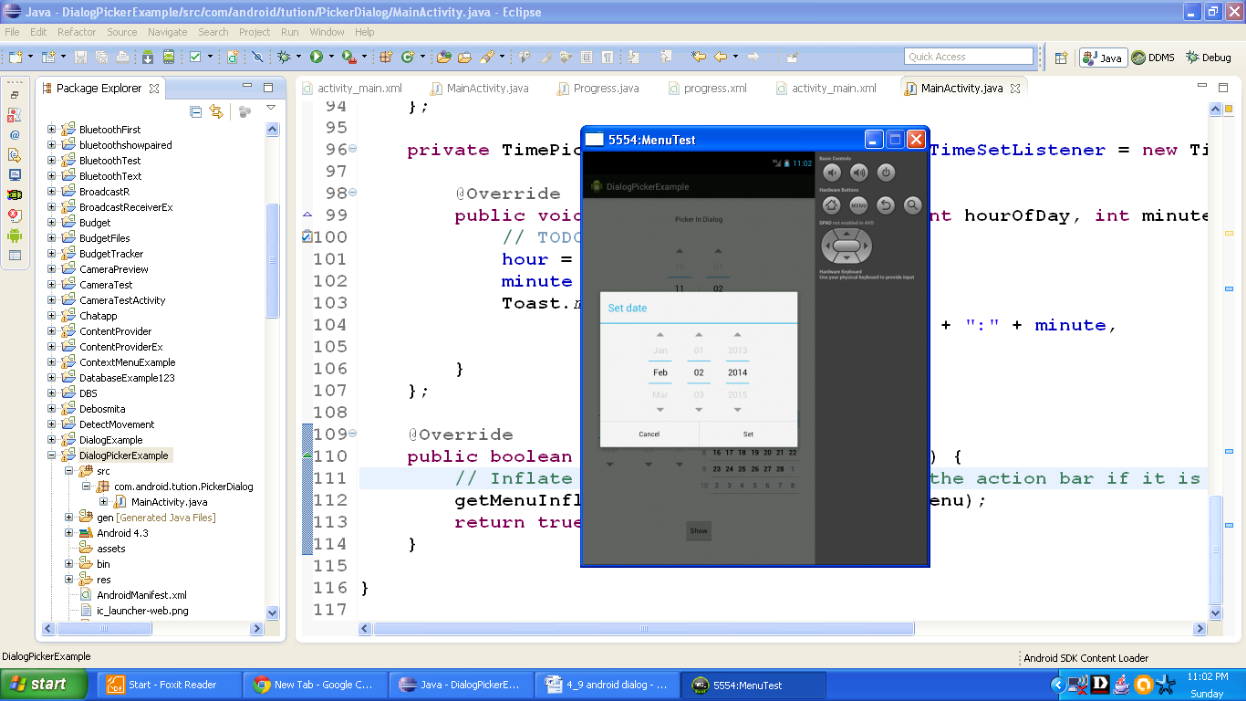
Task: Open Foxit Reader from the taskbar
Action: 170,685
